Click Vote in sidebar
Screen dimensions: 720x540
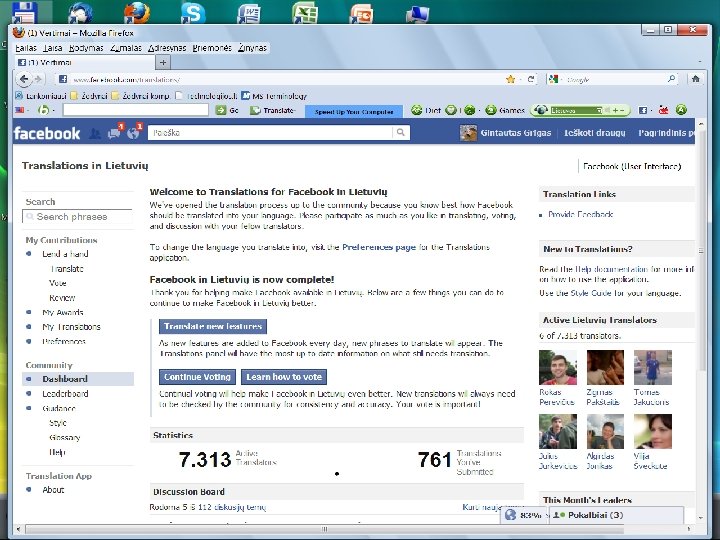57,283
